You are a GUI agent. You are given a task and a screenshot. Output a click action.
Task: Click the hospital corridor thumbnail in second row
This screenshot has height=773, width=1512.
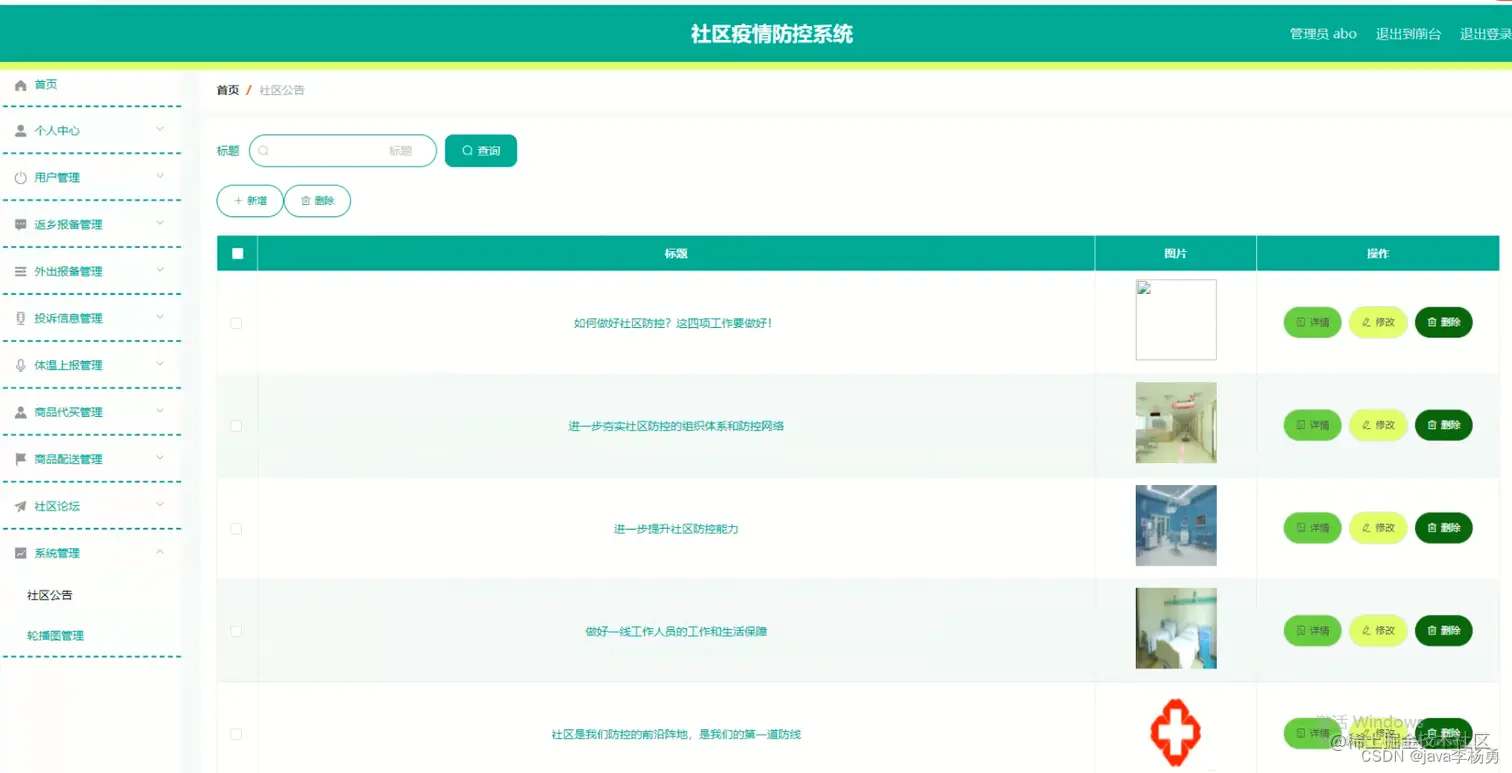click(1176, 422)
